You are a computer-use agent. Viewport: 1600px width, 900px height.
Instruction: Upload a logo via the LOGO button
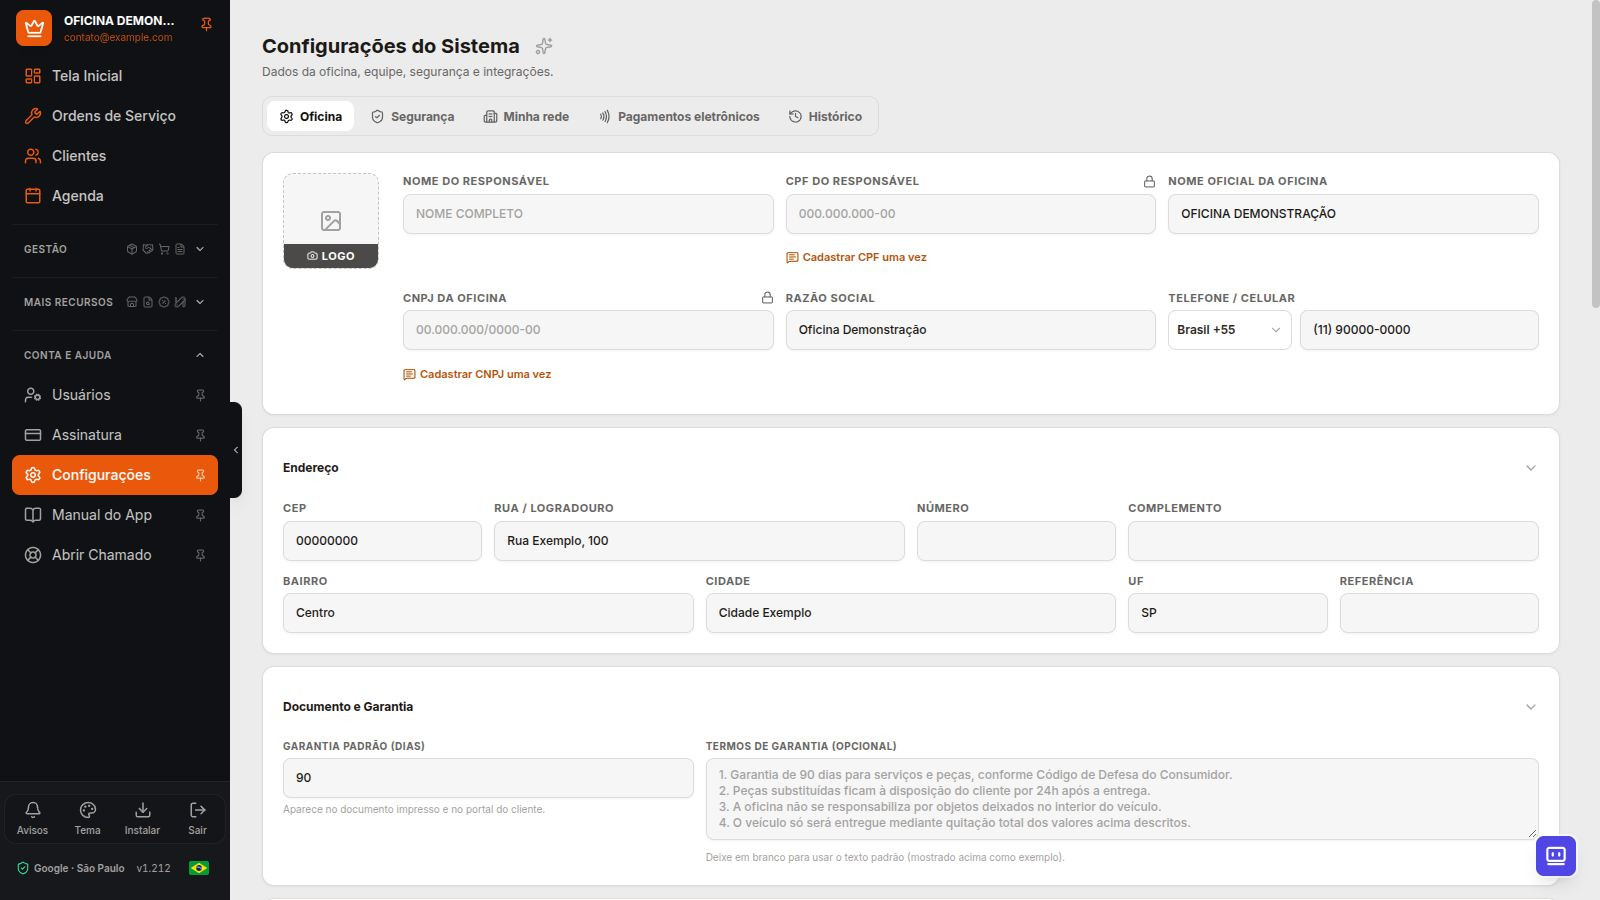click(x=331, y=256)
